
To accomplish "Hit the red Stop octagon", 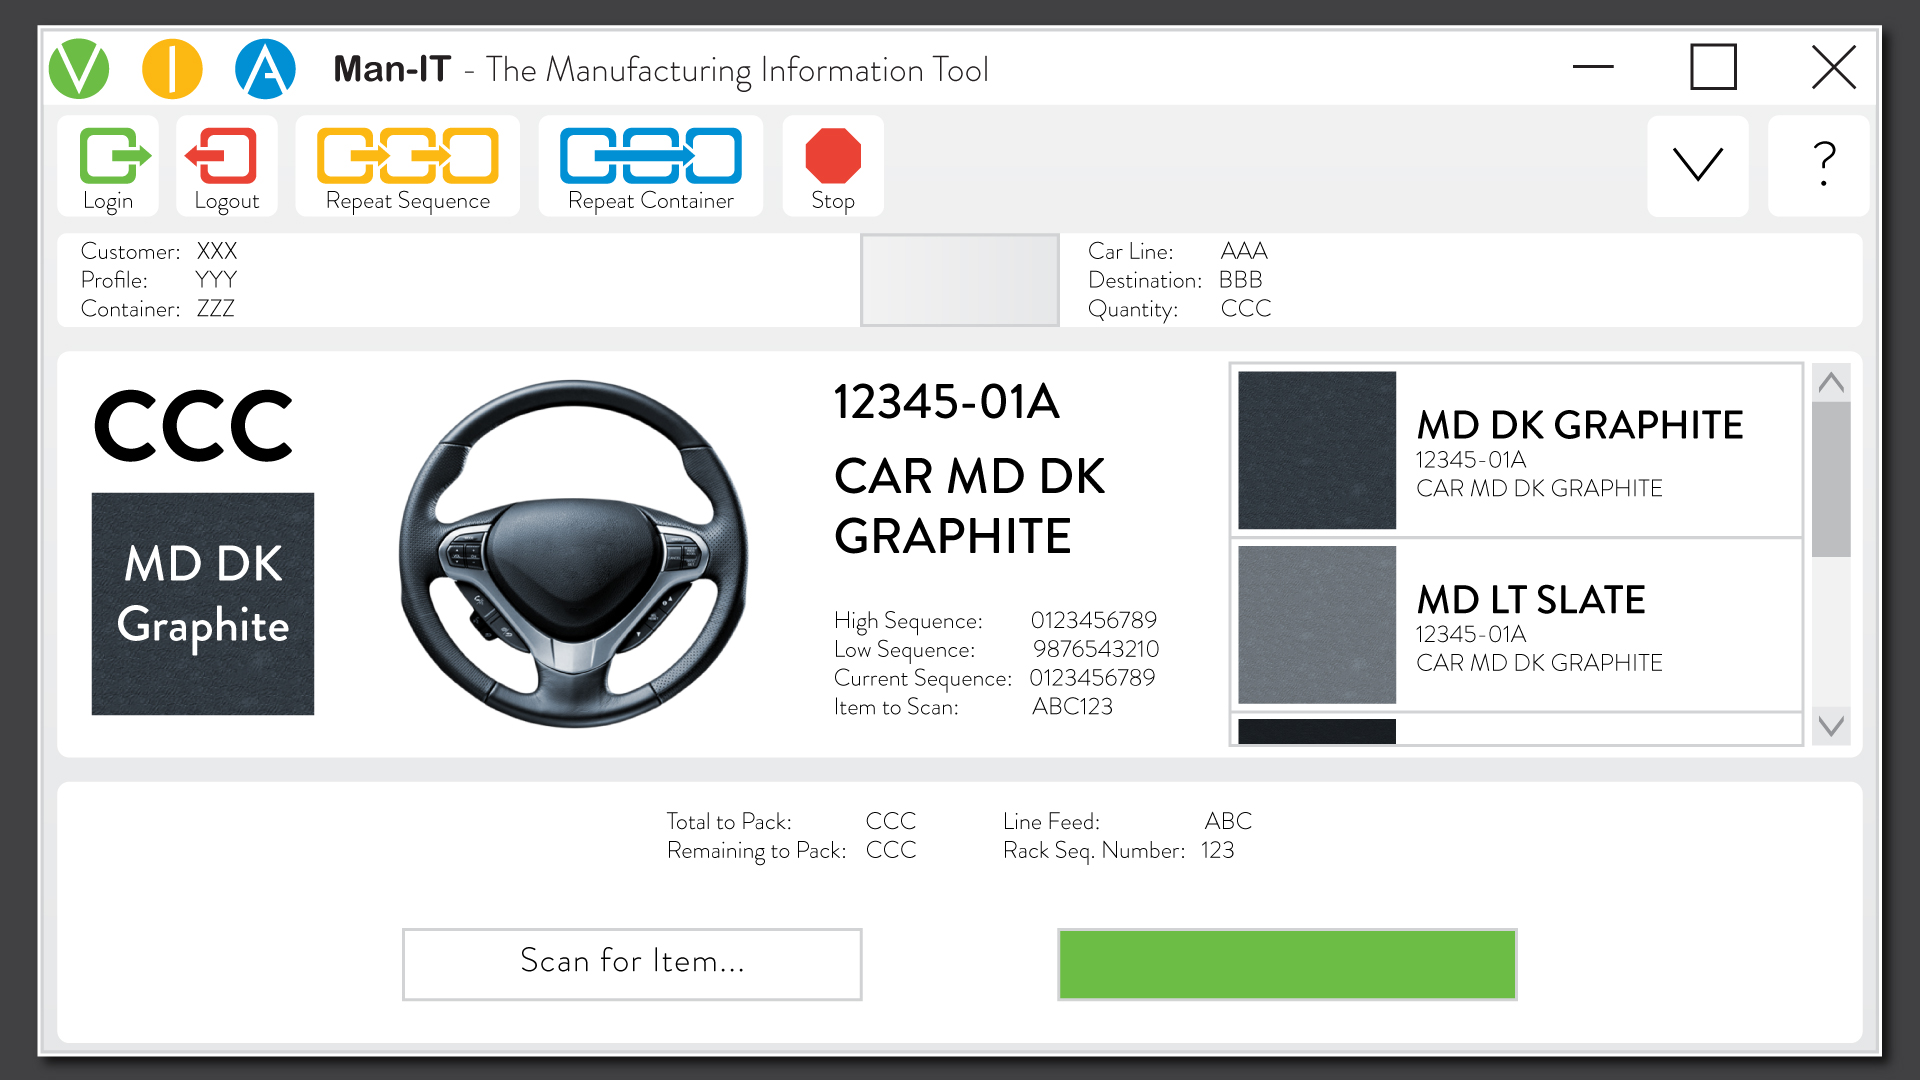I will click(832, 156).
